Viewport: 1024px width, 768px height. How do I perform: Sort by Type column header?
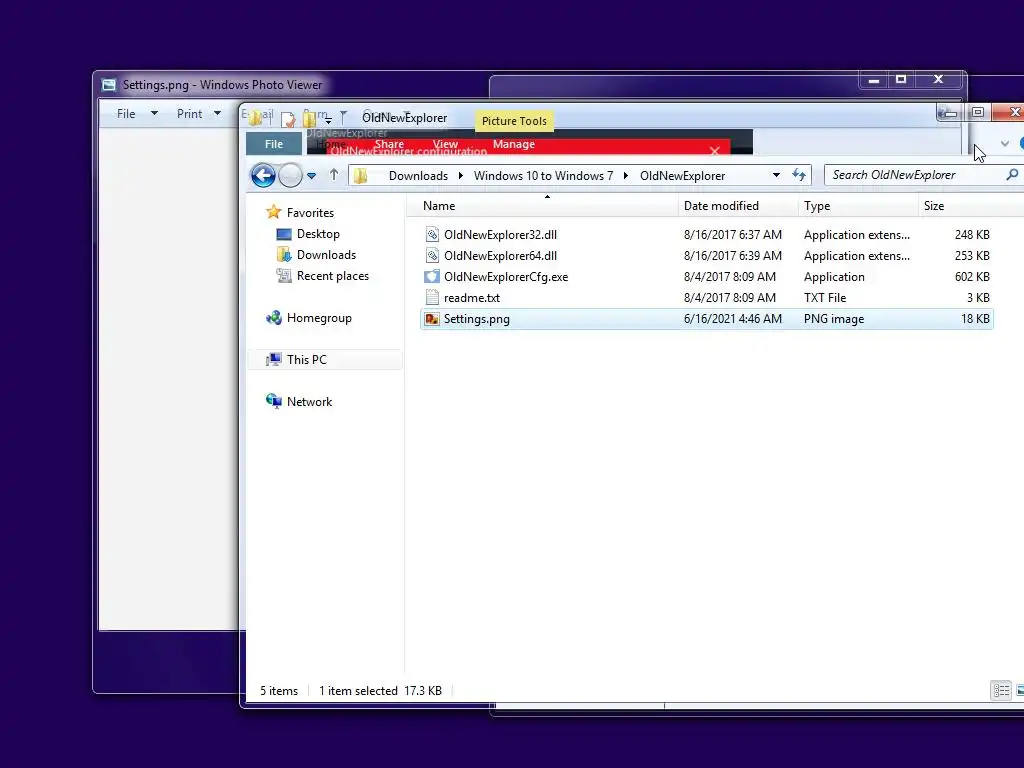[x=817, y=206]
